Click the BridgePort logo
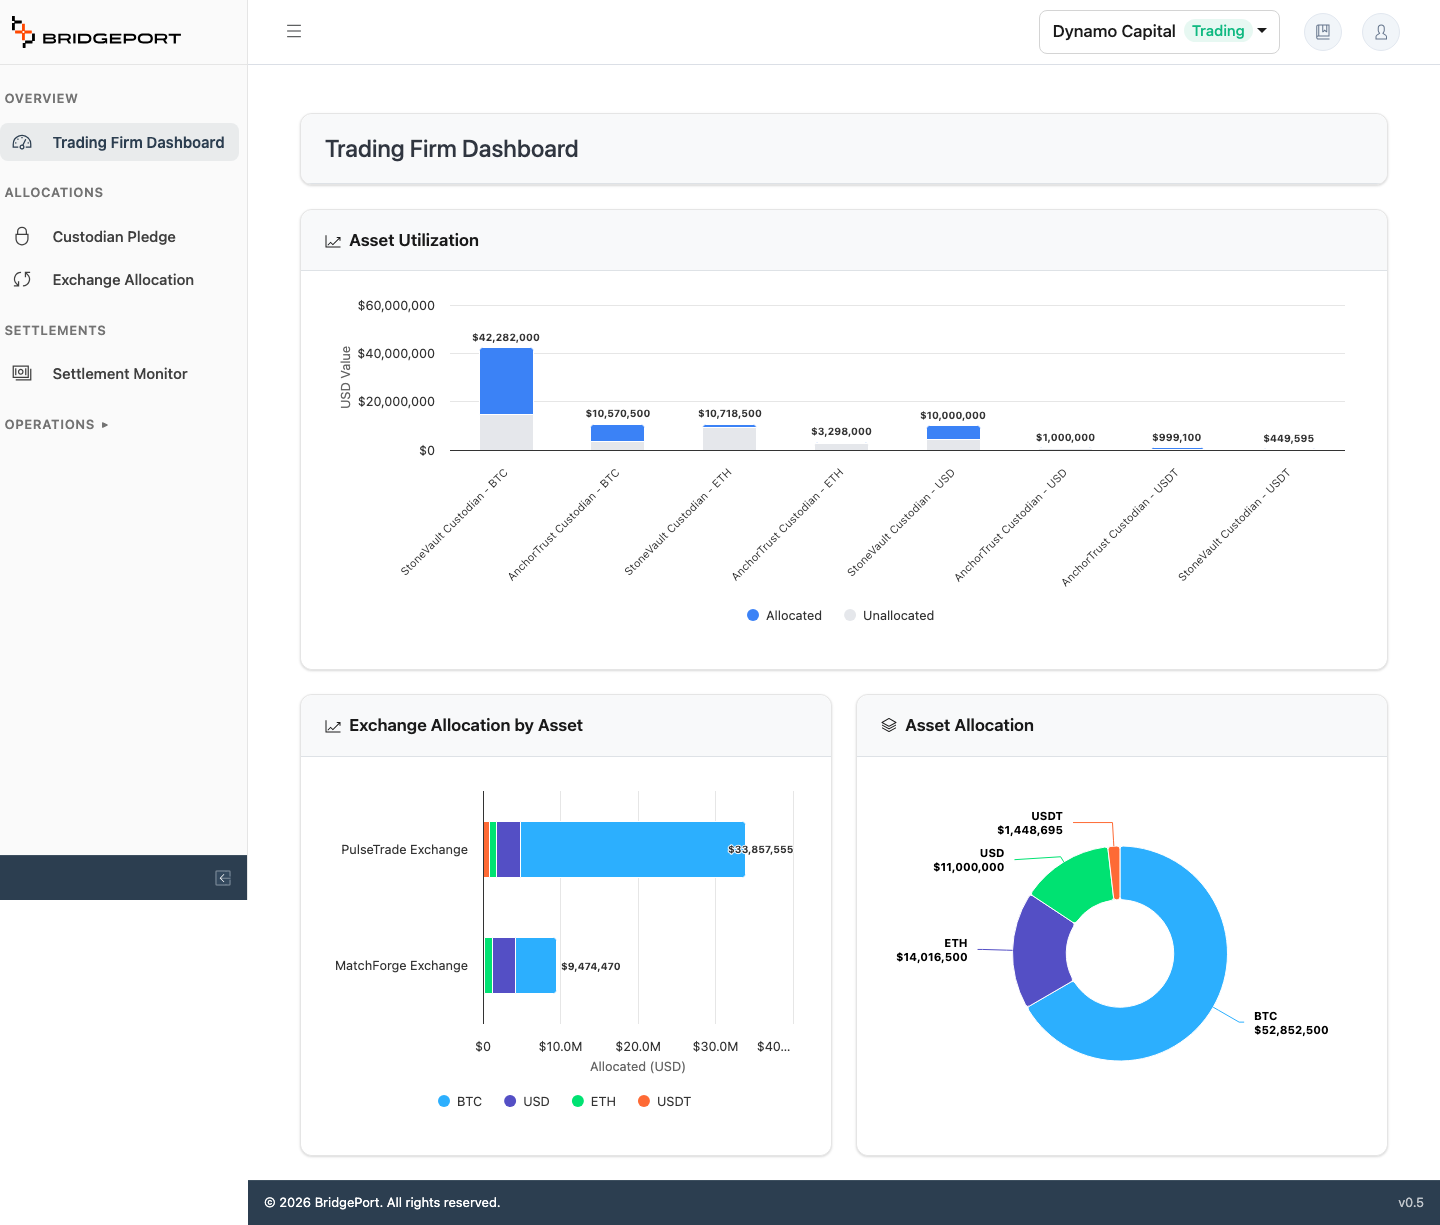Image resolution: width=1440 pixels, height=1225 pixels. [96, 33]
